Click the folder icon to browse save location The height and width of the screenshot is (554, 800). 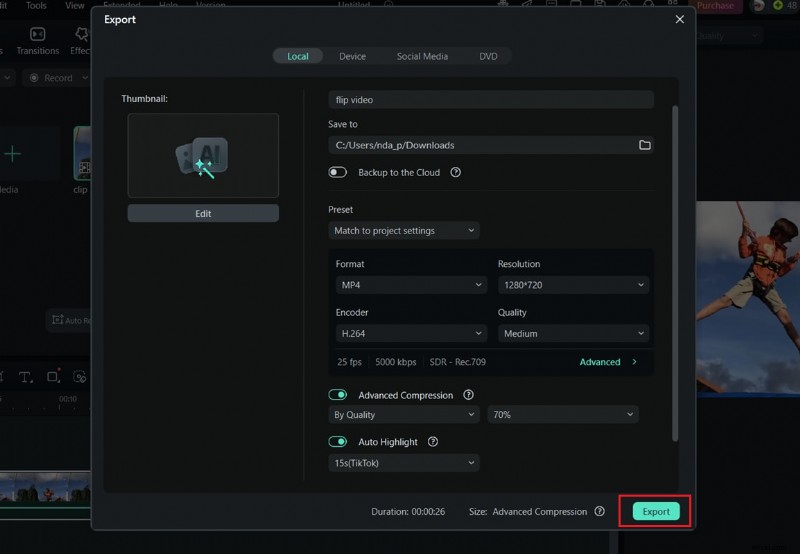point(645,145)
